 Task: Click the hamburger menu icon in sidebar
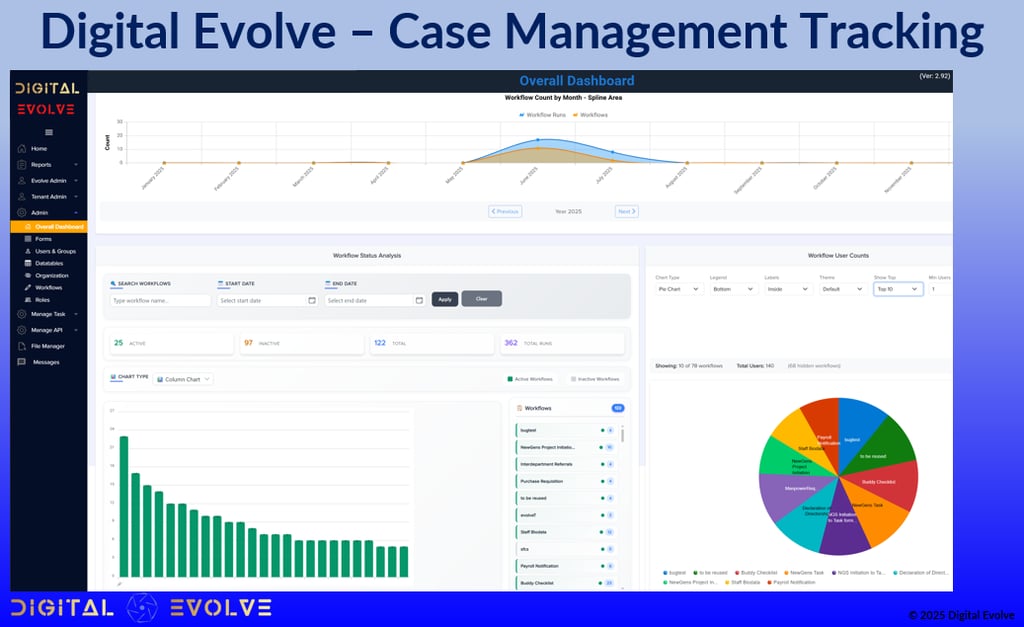[x=49, y=133]
